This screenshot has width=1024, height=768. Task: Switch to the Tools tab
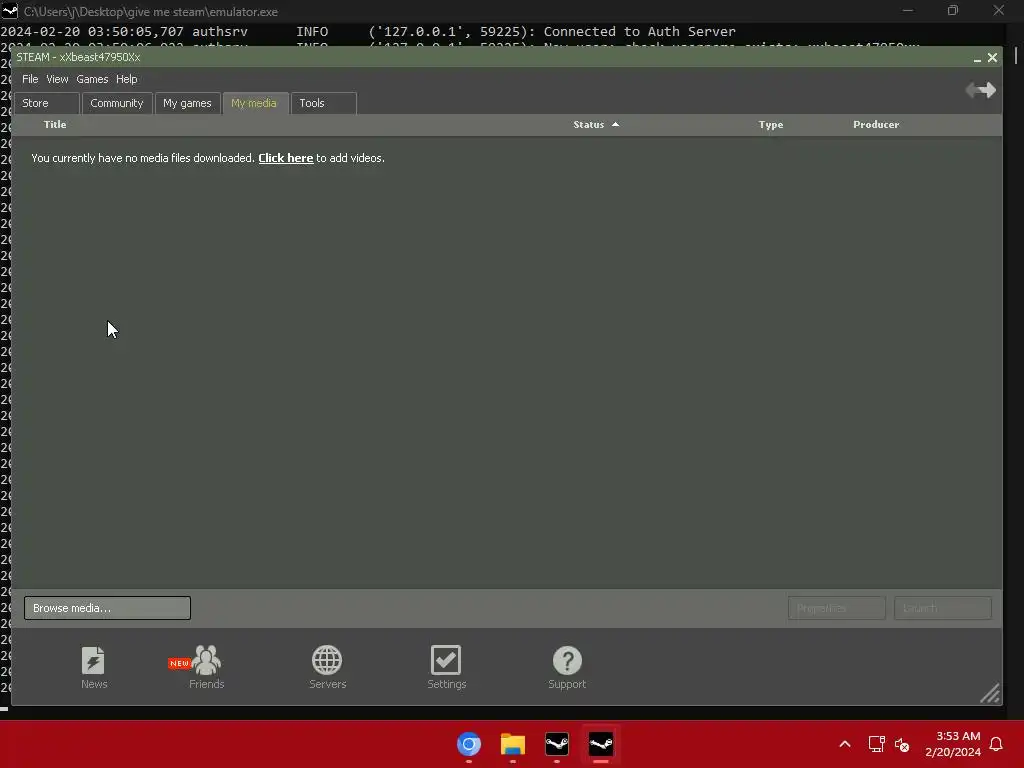pyautogui.click(x=324, y=103)
